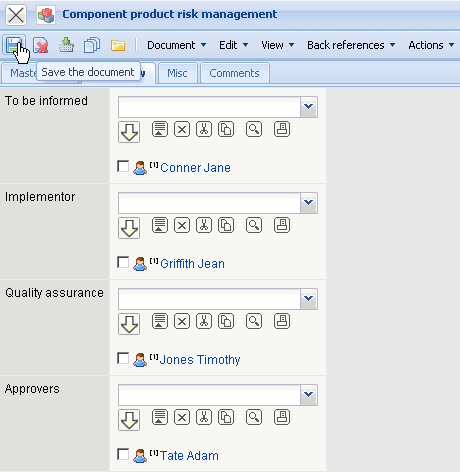Switch to the Comments tab
This screenshot has width=460, height=472.
click(x=234, y=73)
